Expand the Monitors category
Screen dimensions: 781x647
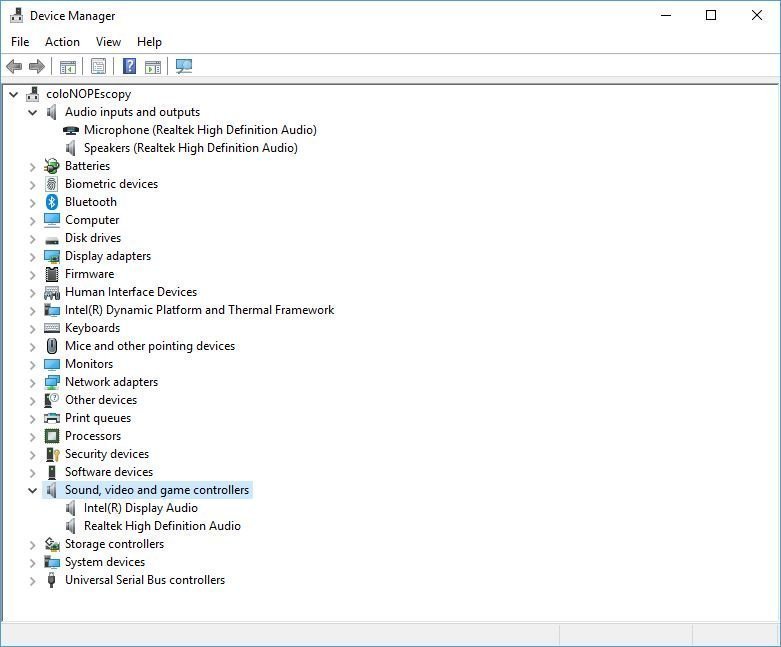[x=32, y=365]
